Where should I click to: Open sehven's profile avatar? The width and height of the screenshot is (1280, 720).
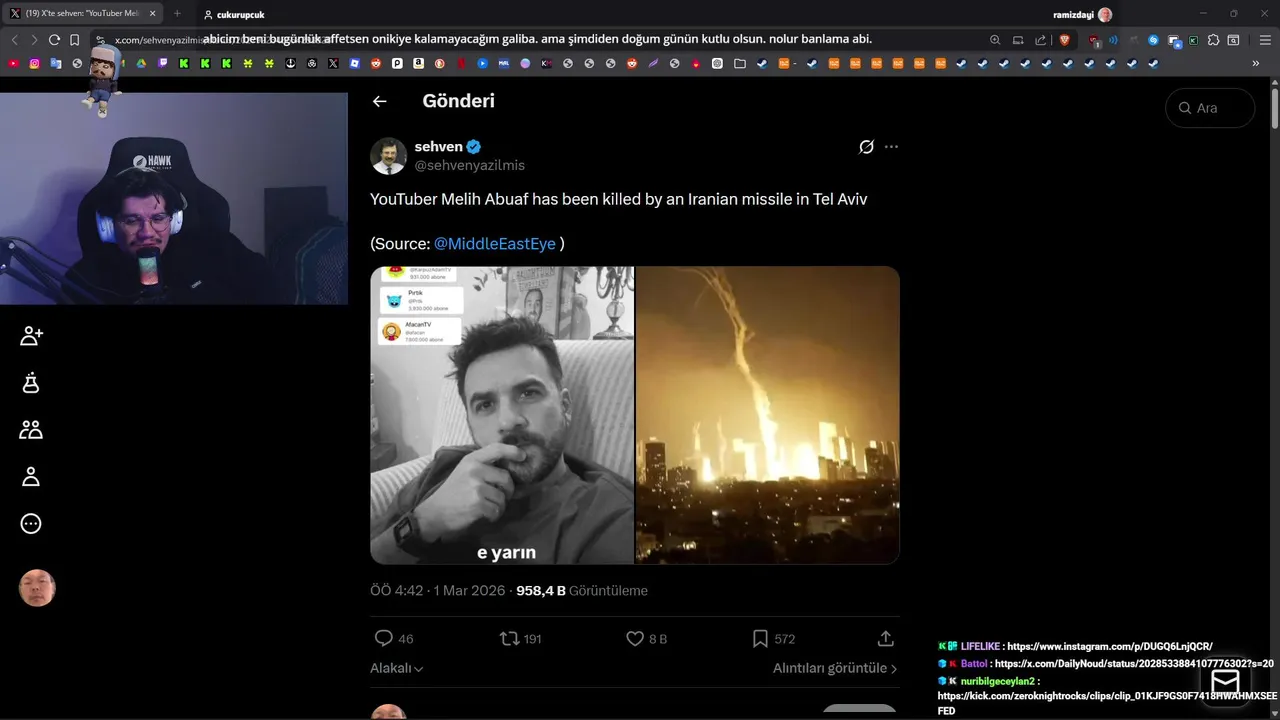pyautogui.click(x=388, y=156)
